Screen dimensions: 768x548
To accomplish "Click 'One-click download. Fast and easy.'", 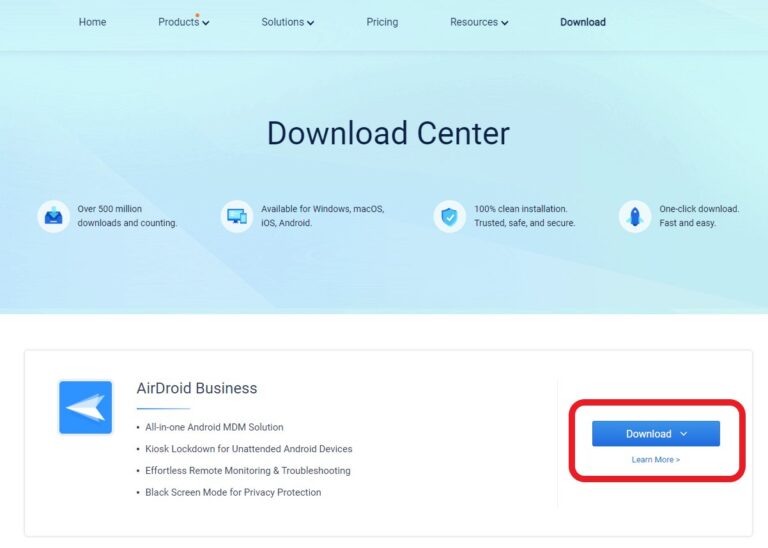I will click(x=699, y=216).
